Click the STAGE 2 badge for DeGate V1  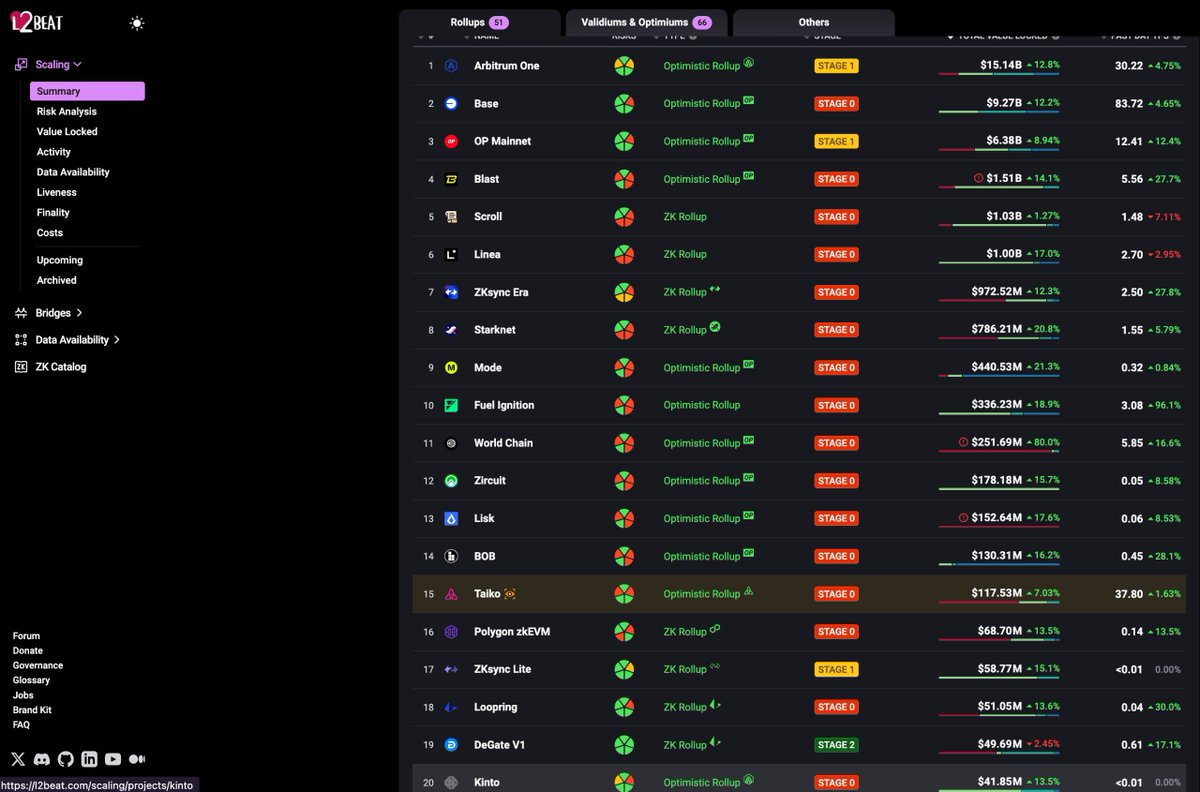coord(836,745)
